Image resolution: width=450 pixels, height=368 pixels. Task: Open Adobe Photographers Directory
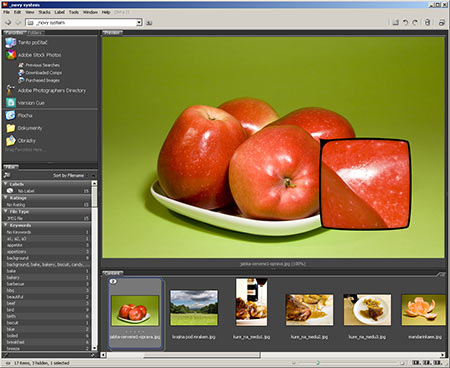[46, 90]
